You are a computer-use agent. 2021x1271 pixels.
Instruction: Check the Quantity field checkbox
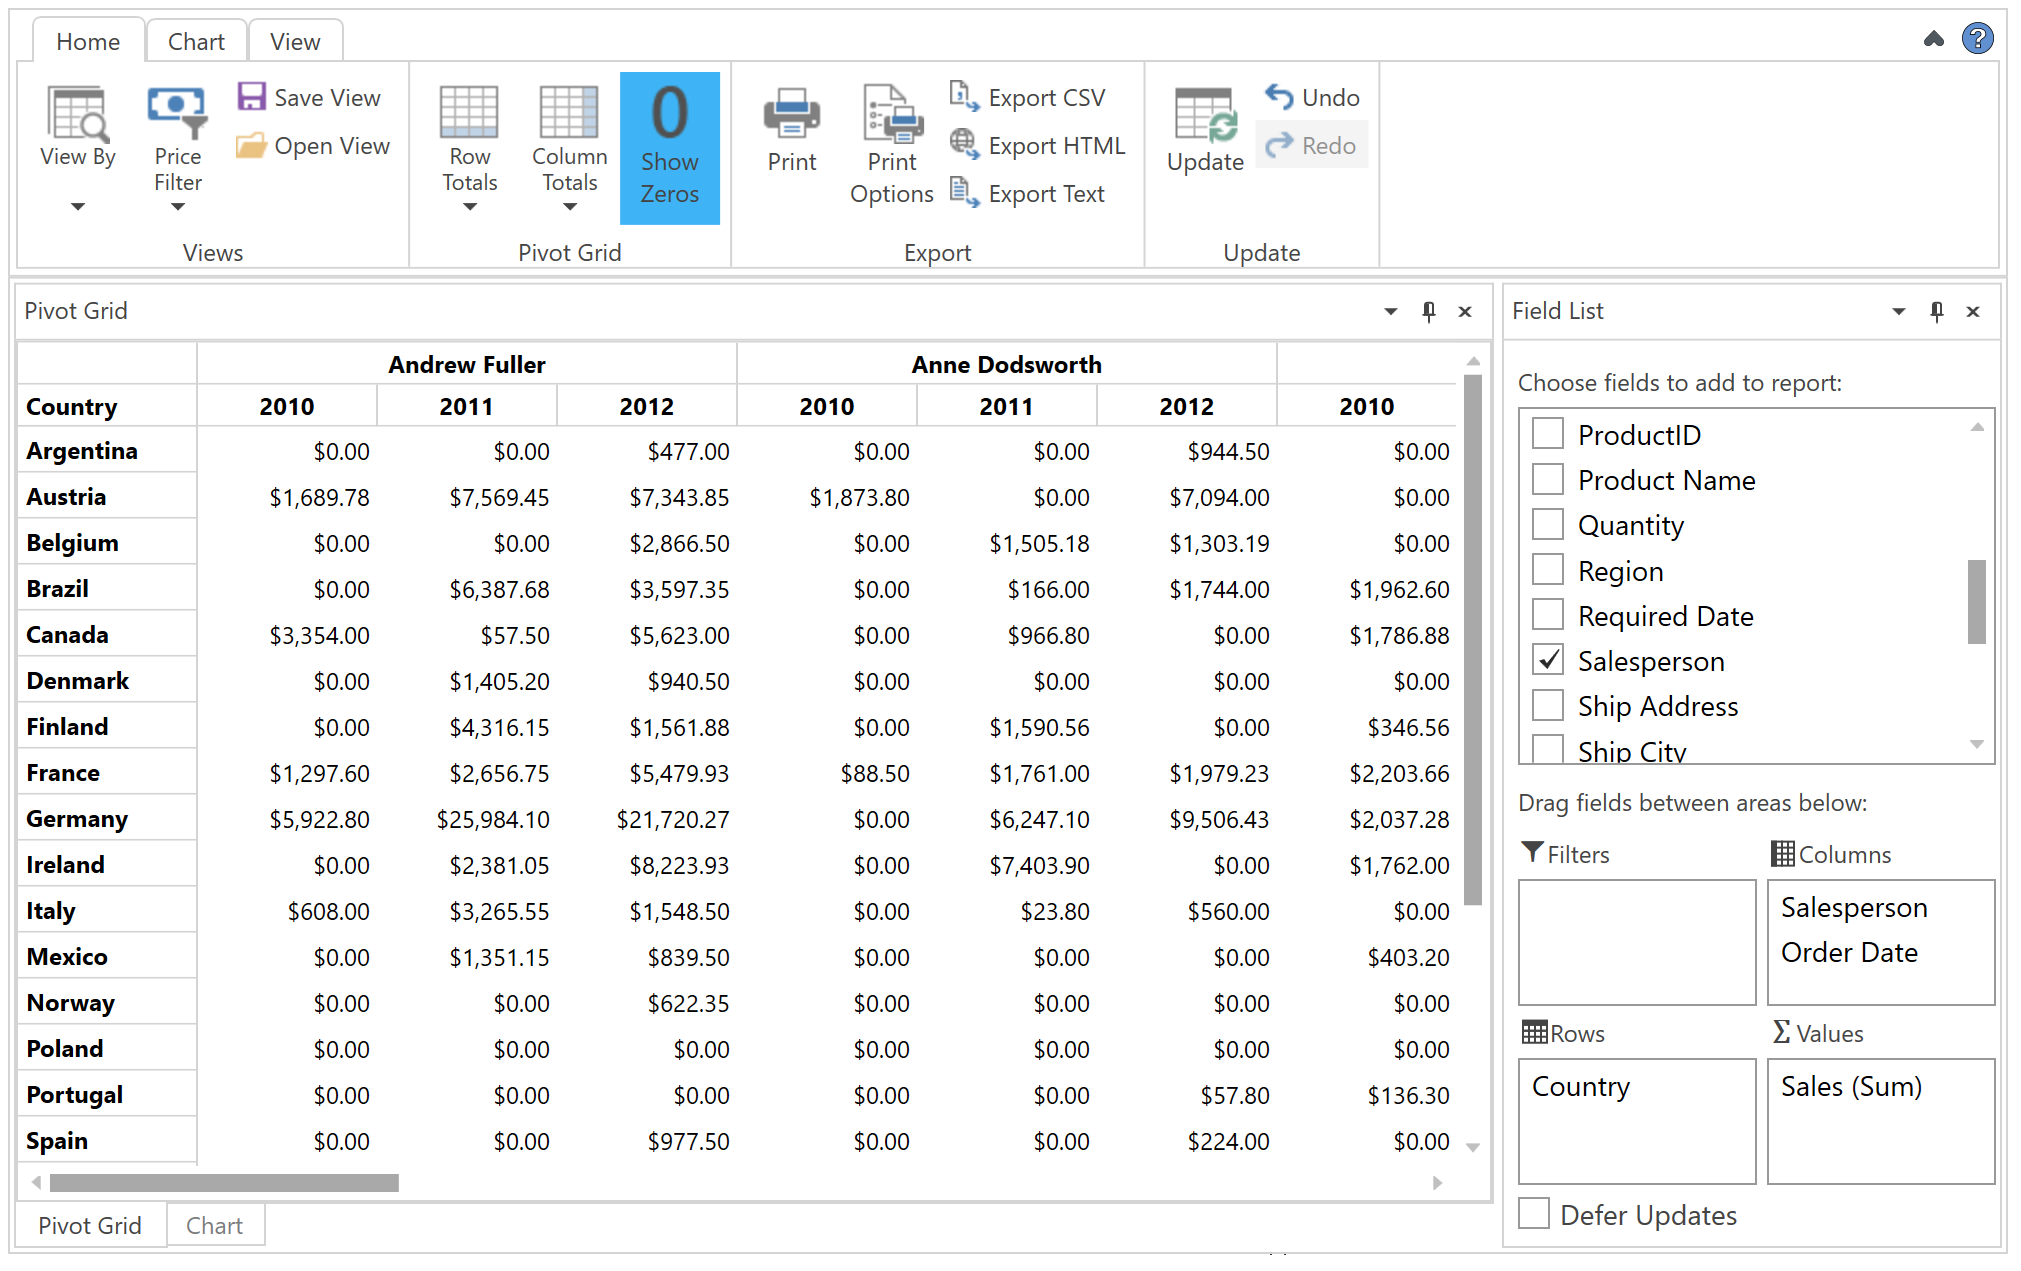click(1548, 524)
